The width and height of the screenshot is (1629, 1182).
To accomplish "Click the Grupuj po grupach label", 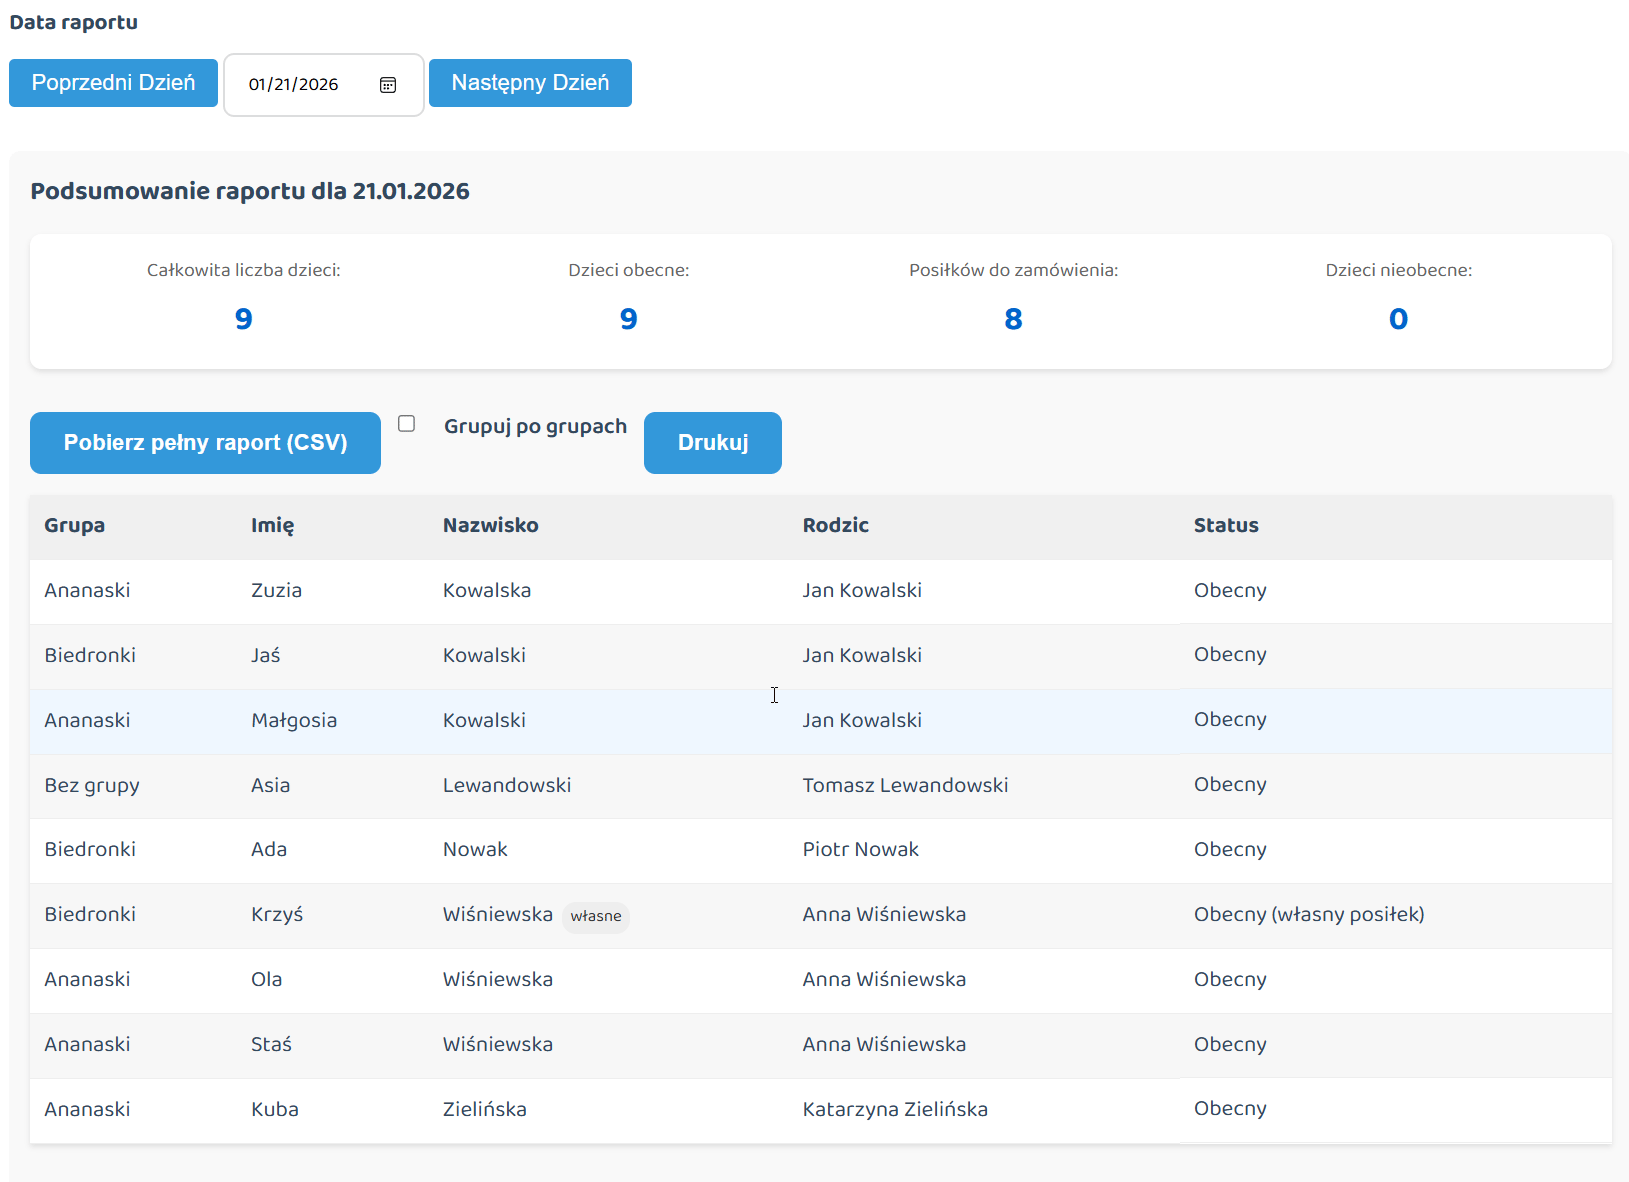I will [x=535, y=427].
